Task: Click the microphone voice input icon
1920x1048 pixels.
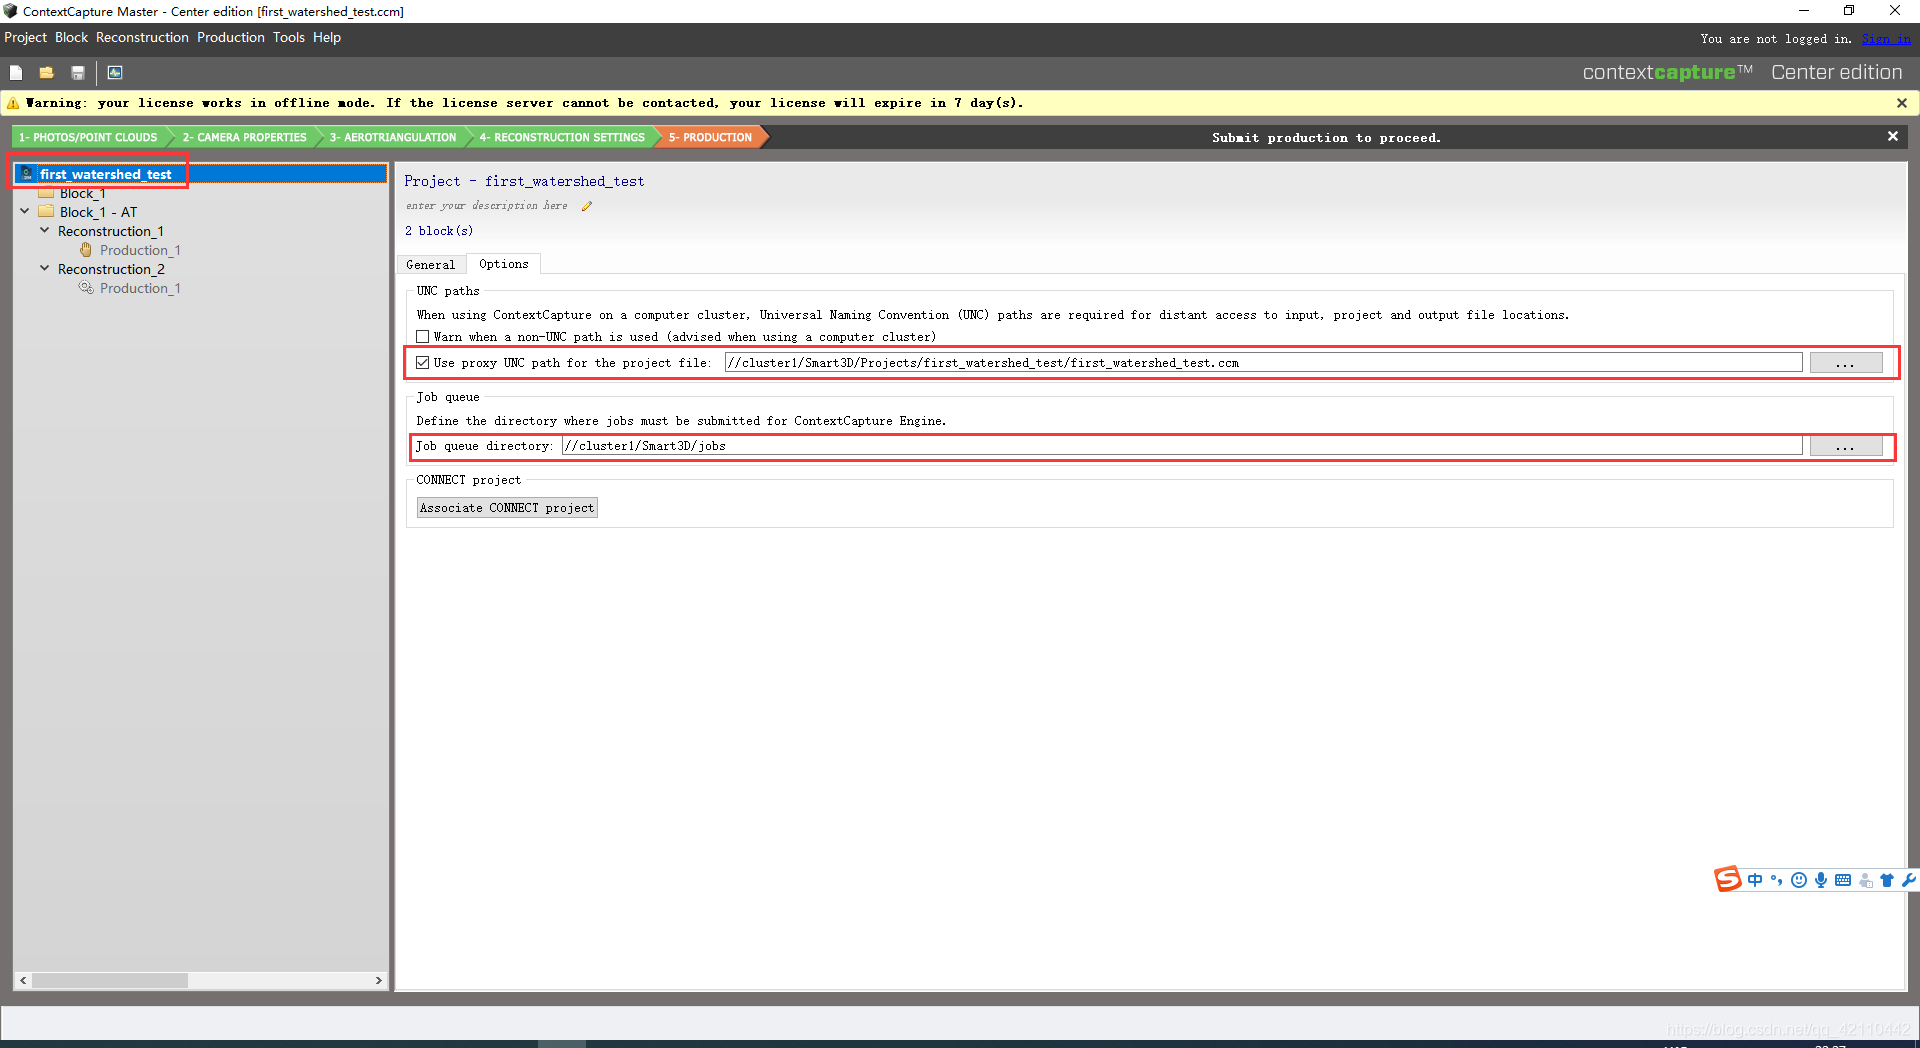Action: point(1821,880)
